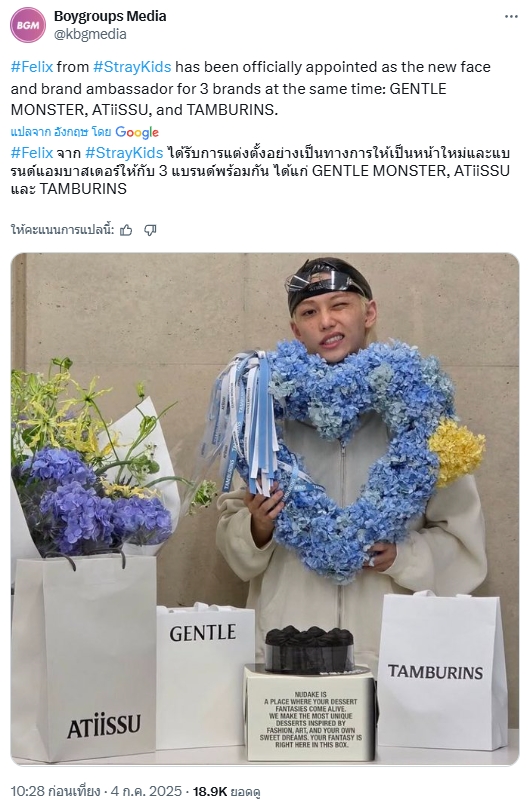Viewport: 532px width, 804px height.
Task: Open the 18.9K views count
Action: (210, 791)
